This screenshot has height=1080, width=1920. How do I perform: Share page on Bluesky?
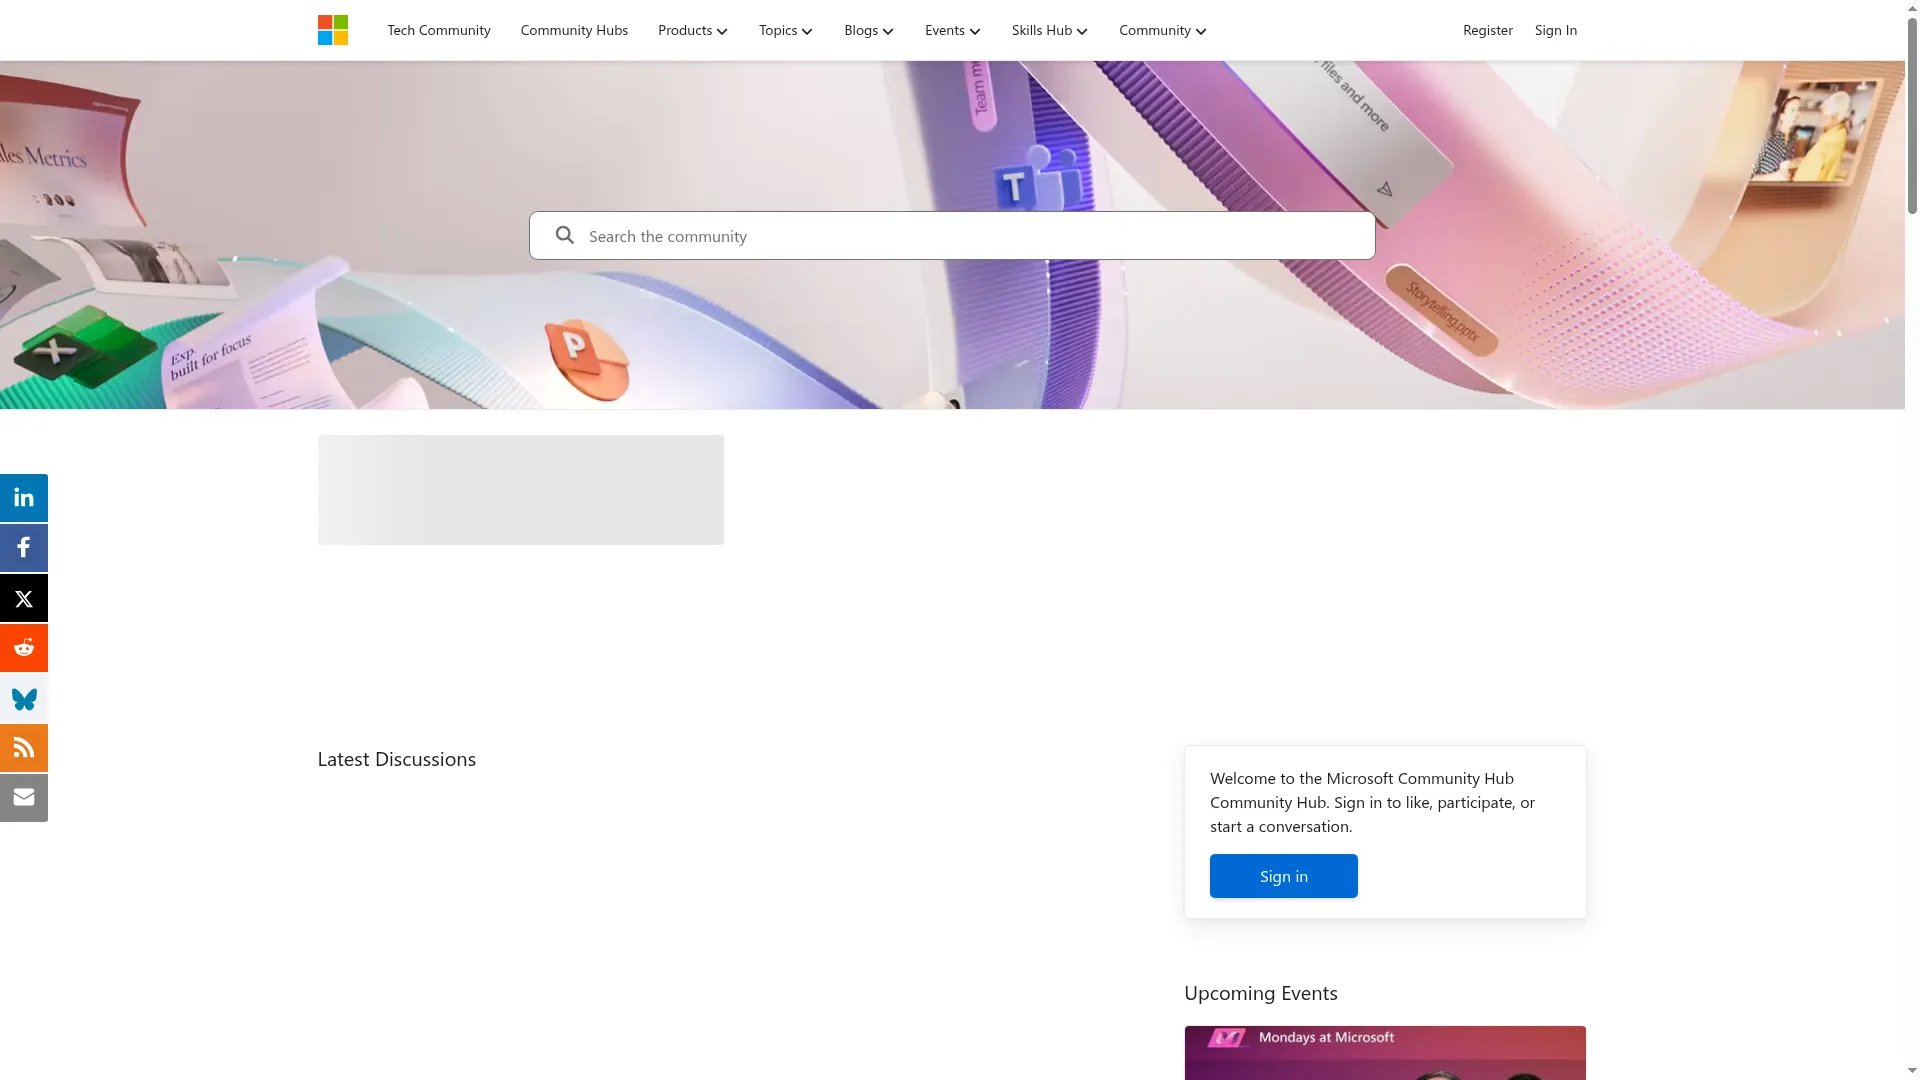coord(24,698)
